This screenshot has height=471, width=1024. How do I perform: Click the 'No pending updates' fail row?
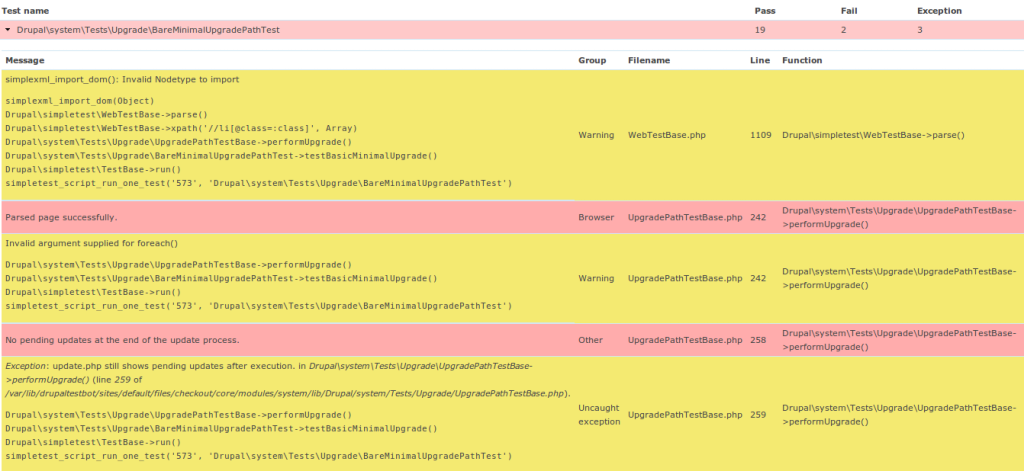click(x=512, y=340)
